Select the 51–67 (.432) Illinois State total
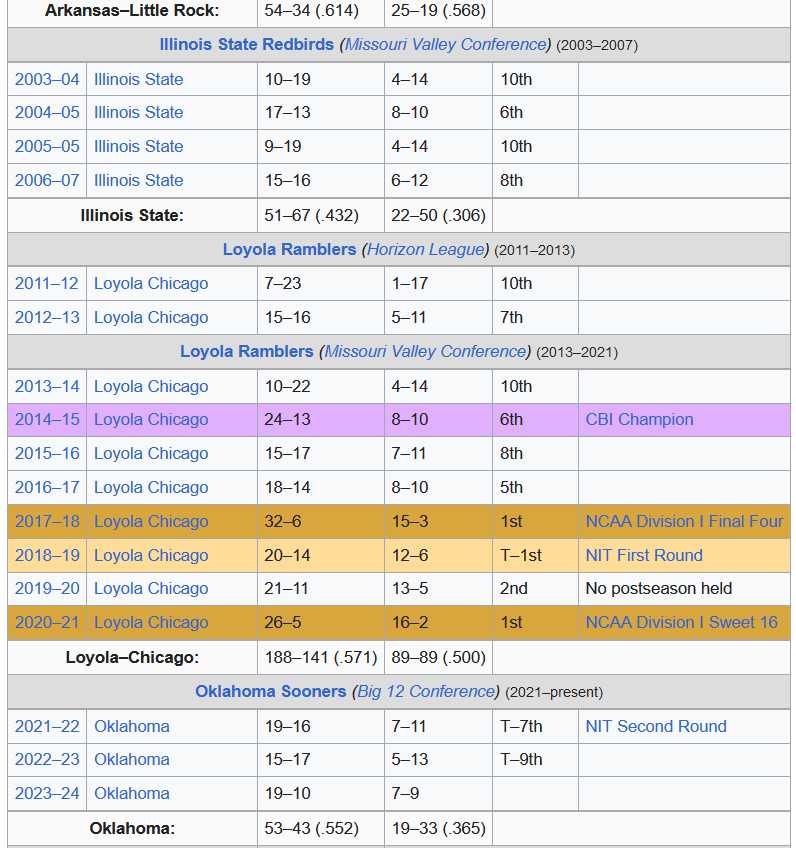The height and width of the screenshot is (848, 796). [x=321, y=216]
